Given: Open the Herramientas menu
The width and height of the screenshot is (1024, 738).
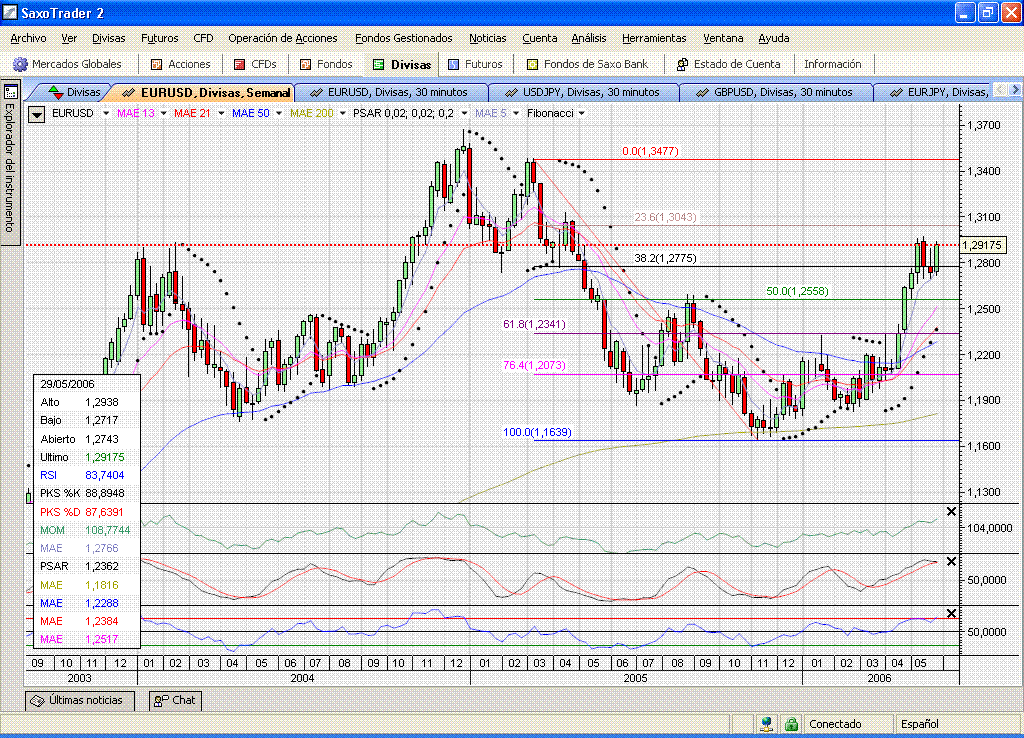Looking at the screenshot, I should click(x=654, y=39).
